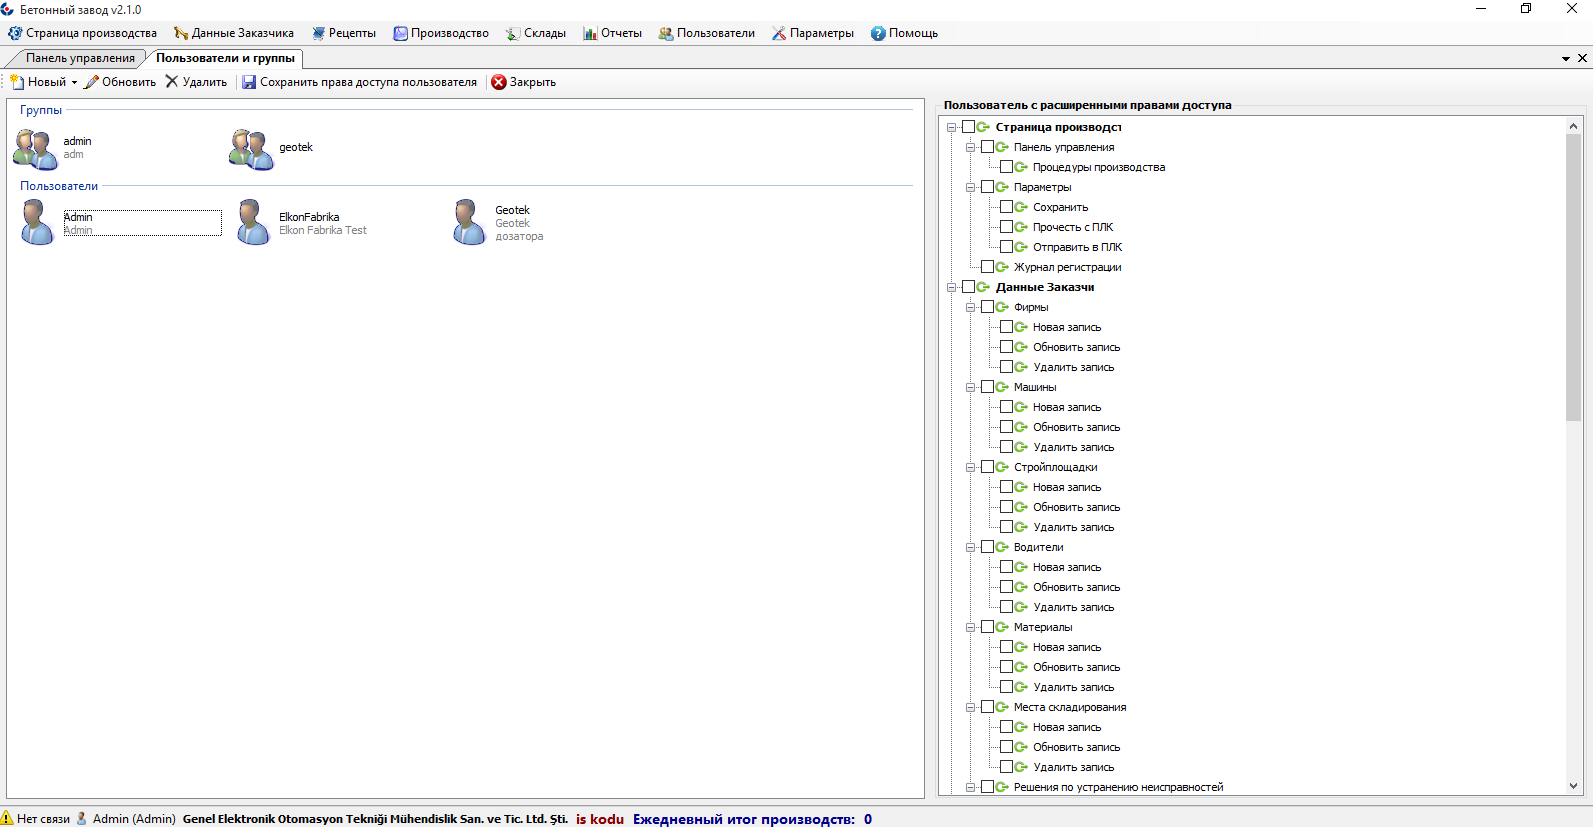
Task: Switch to Панель управления tab
Action: click(x=80, y=58)
